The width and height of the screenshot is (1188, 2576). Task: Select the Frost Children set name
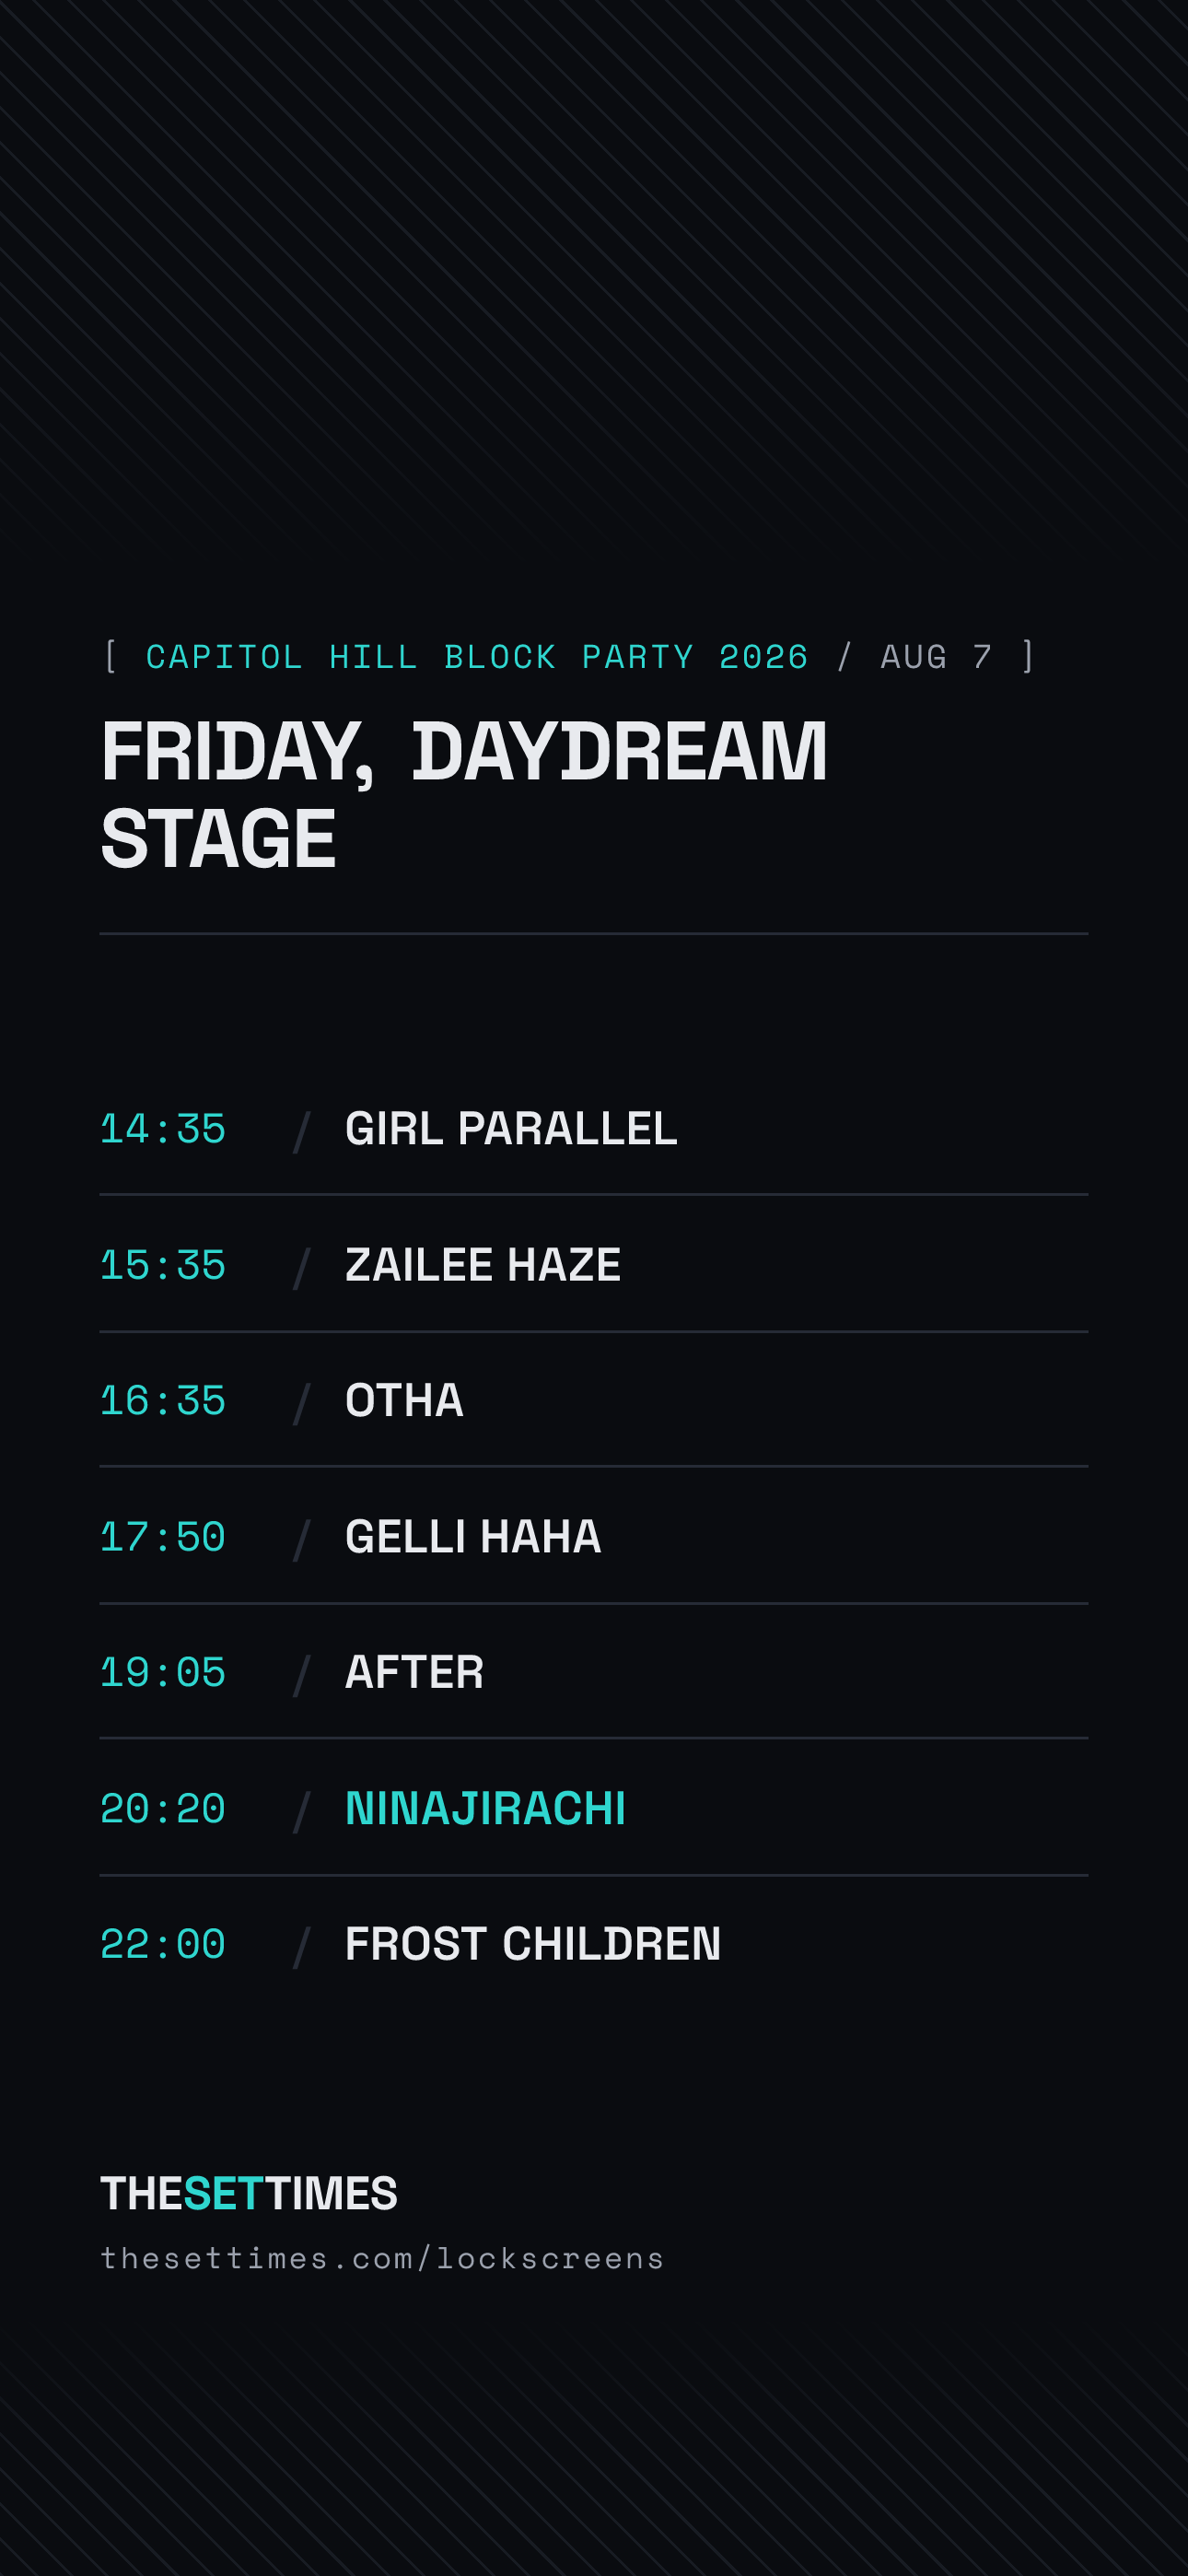tap(533, 1945)
